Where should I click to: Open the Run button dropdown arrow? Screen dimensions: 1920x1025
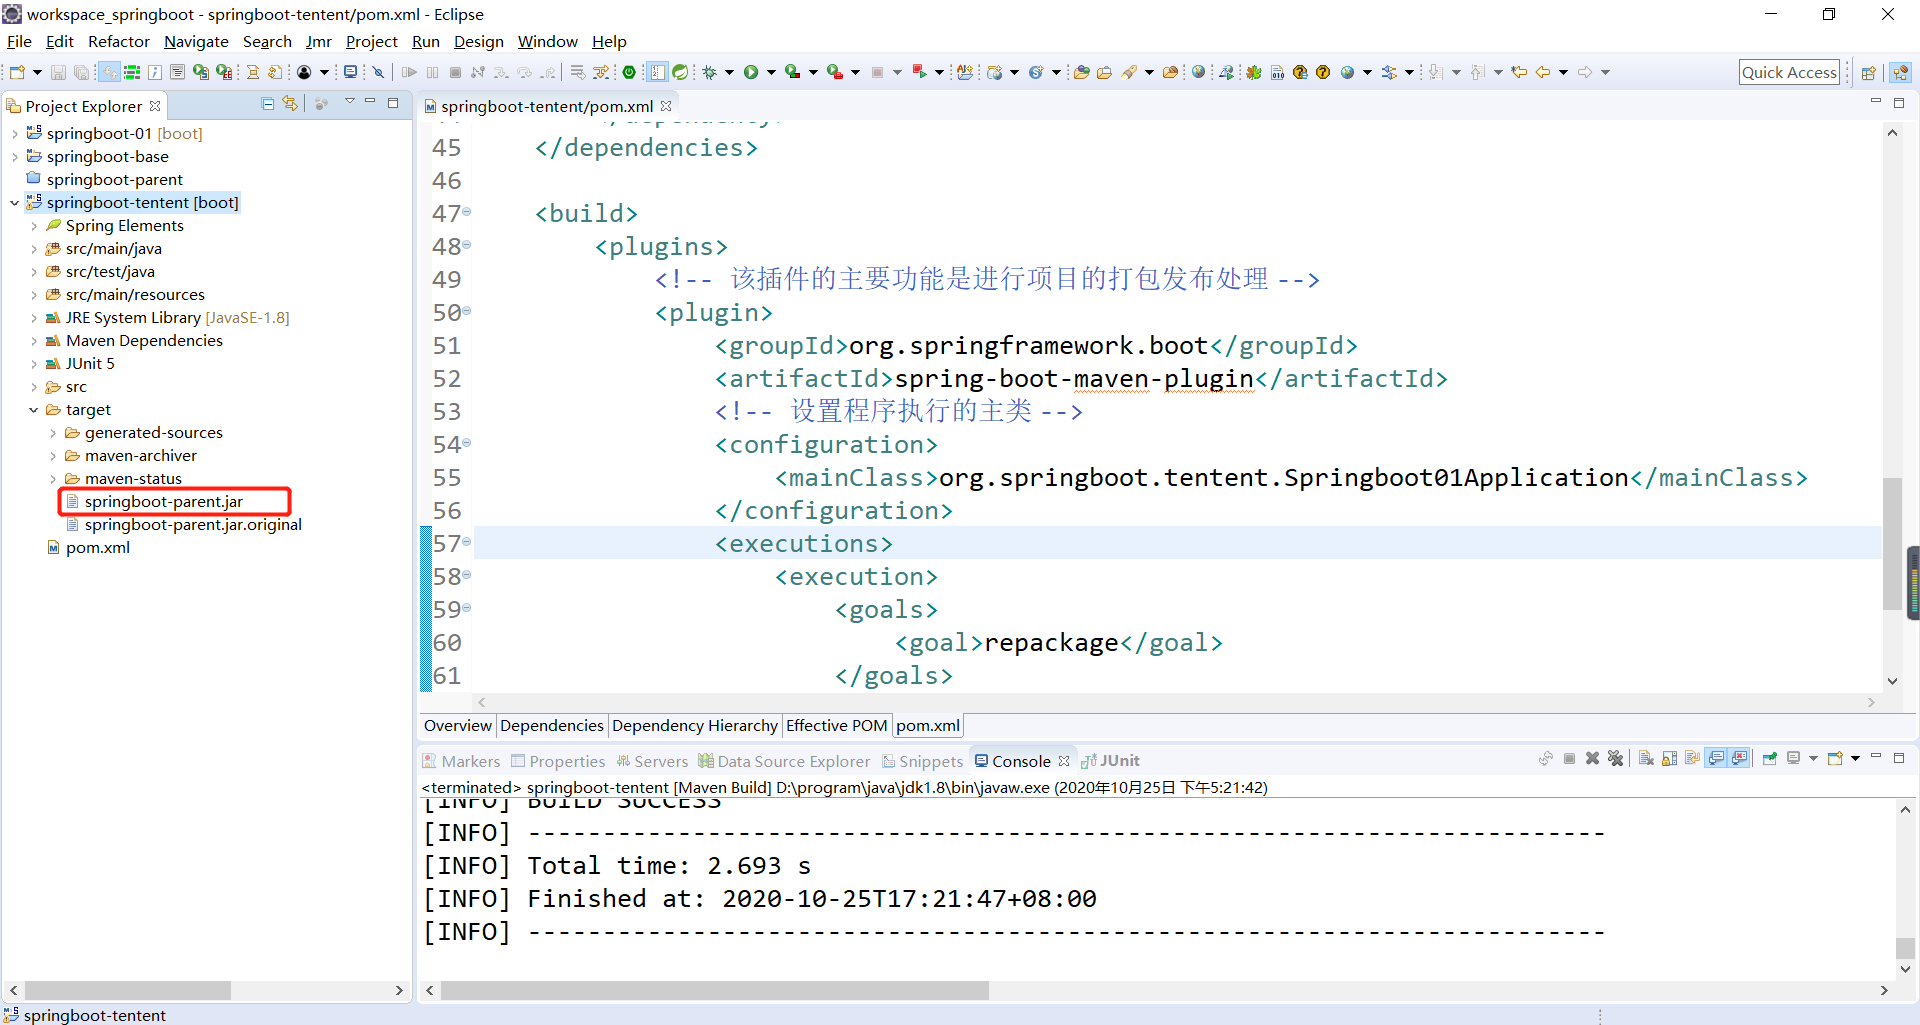pos(771,72)
